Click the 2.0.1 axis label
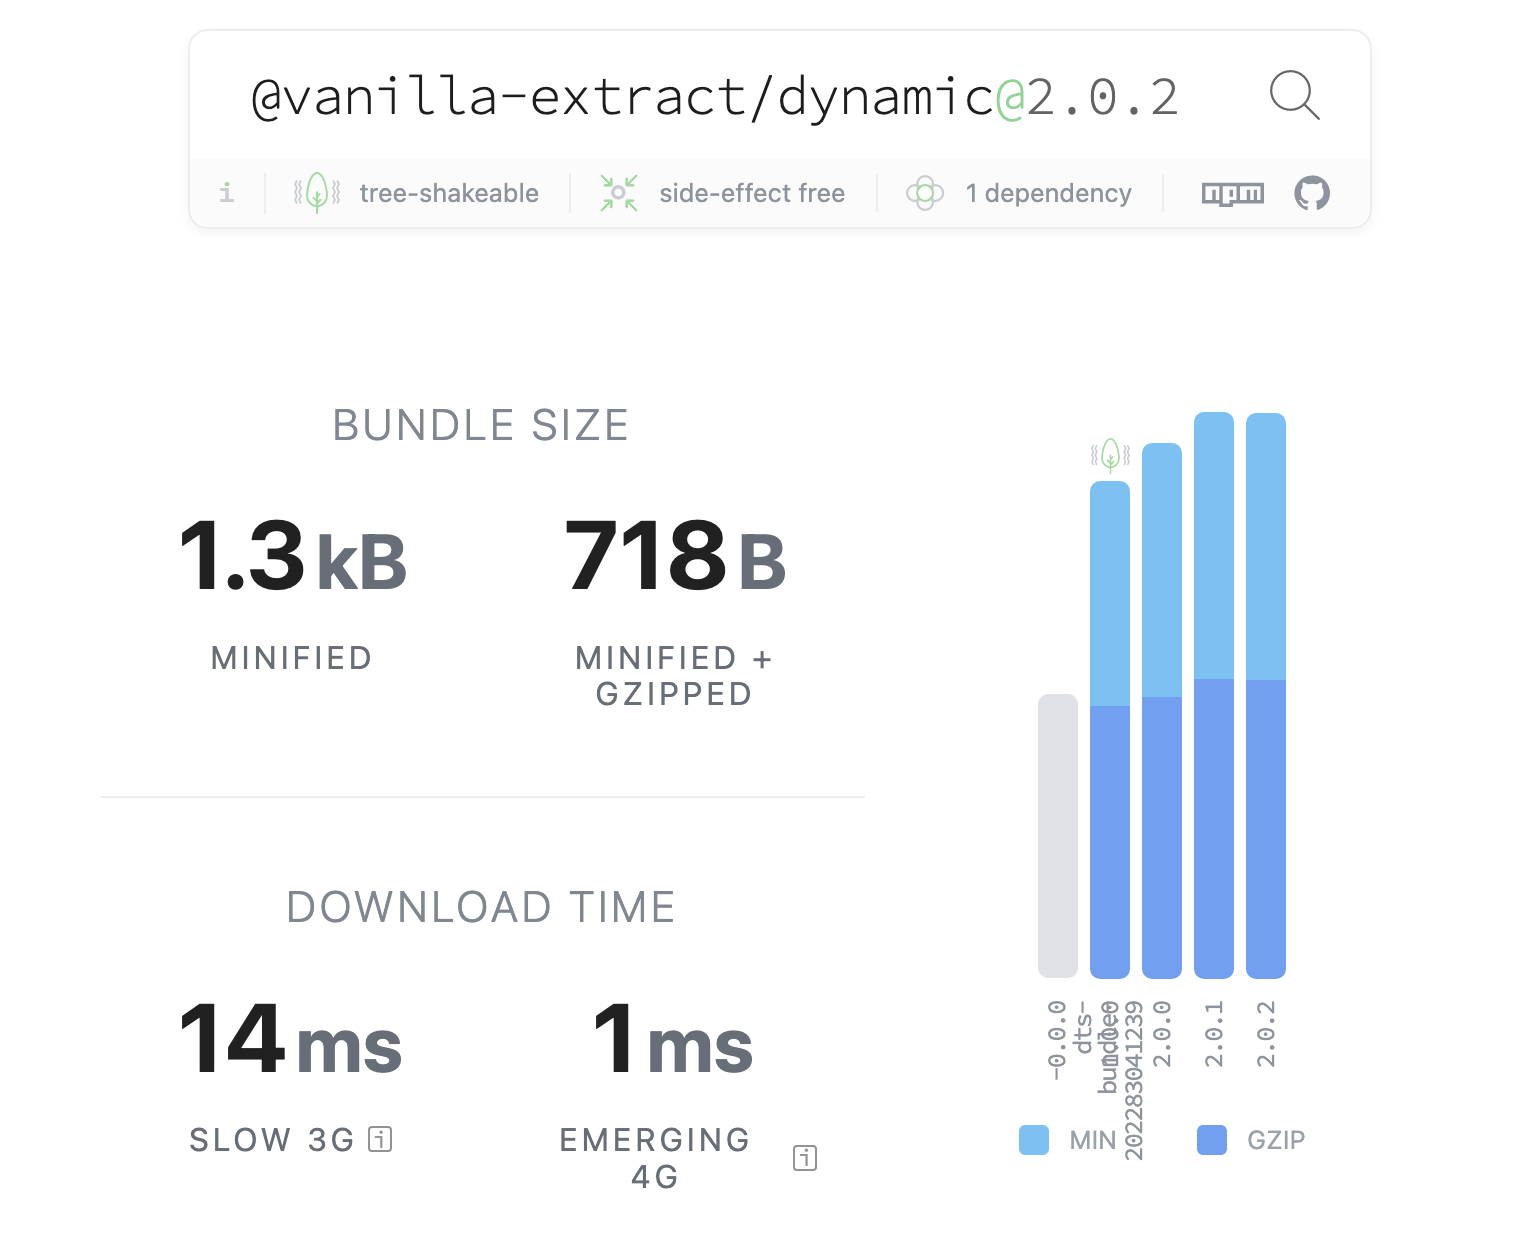Viewport: 1520px width, 1260px height. pyautogui.click(x=1214, y=1034)
